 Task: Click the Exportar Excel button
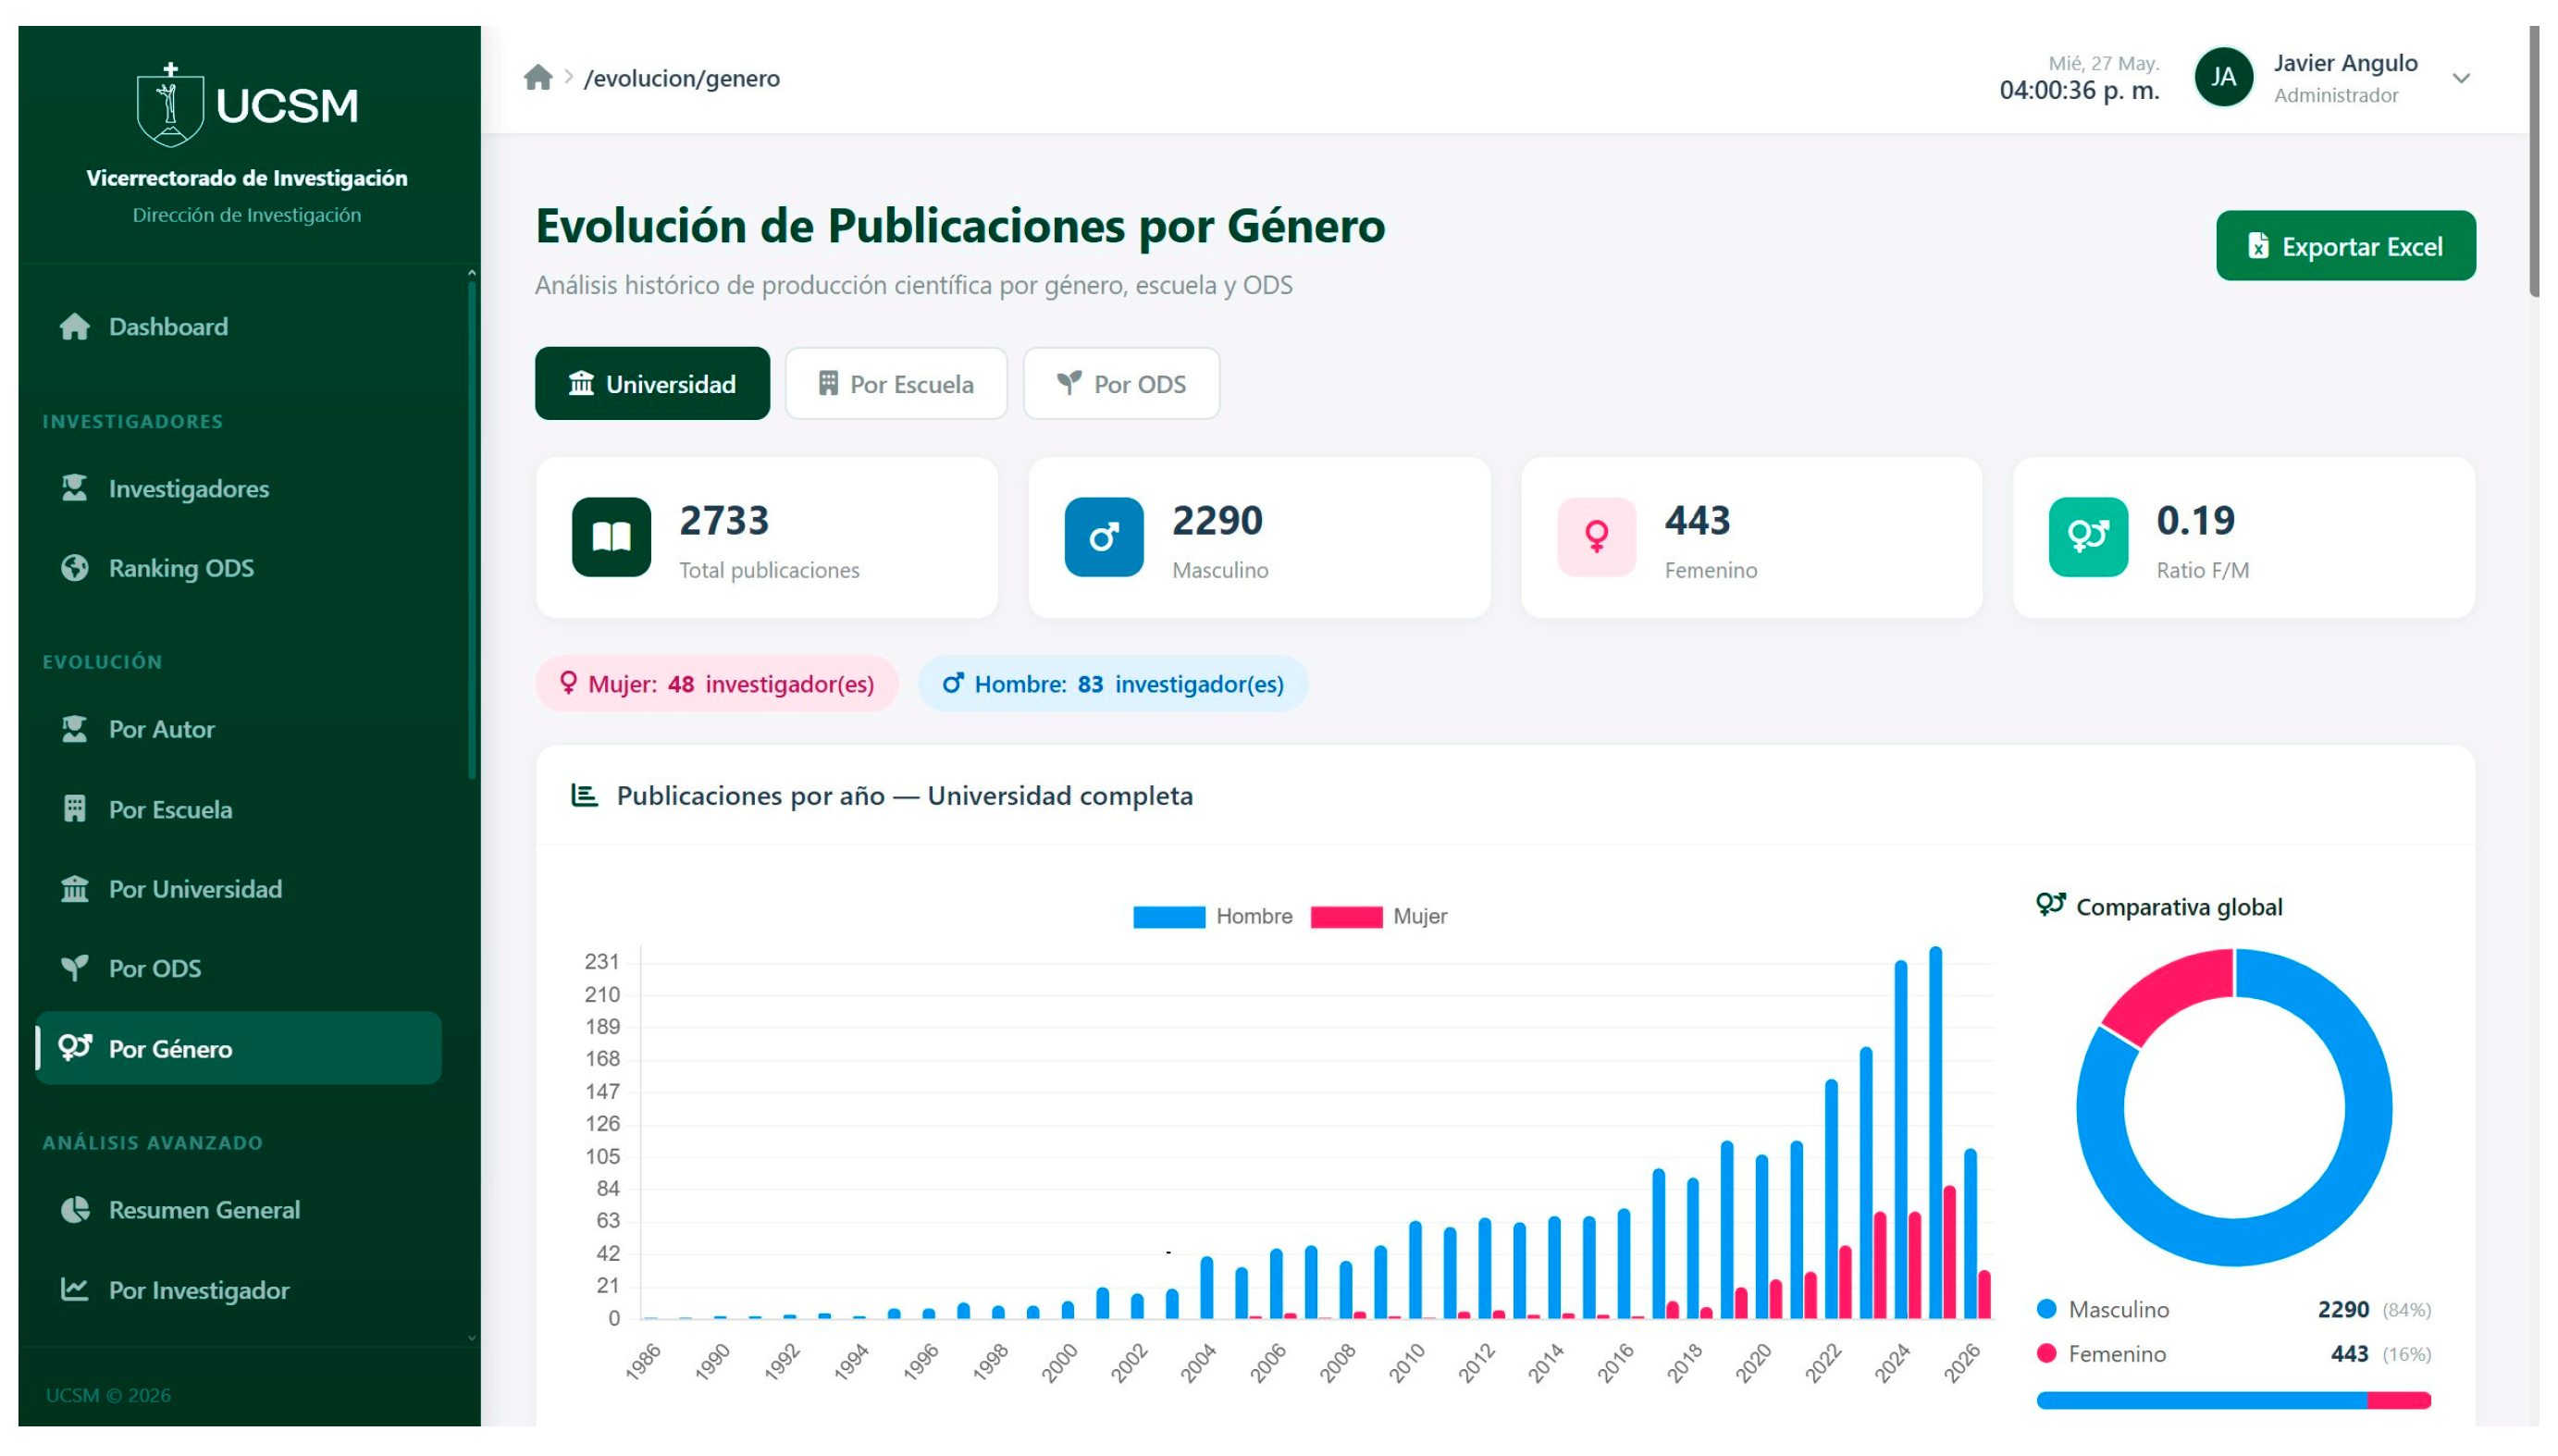pyautogui.click(x=2345, y=246)
